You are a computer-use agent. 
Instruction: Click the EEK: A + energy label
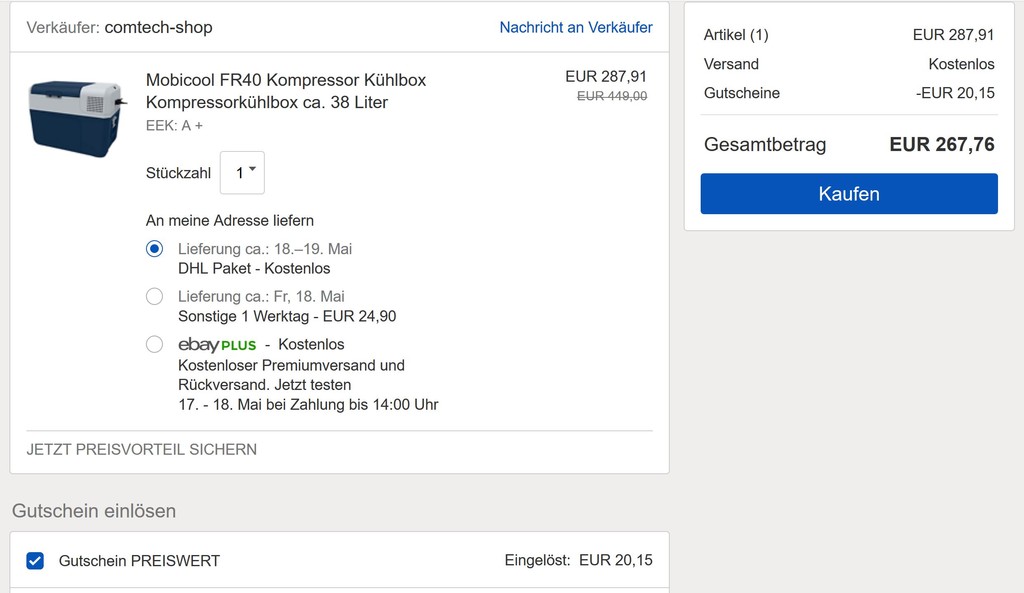(174, 125)
